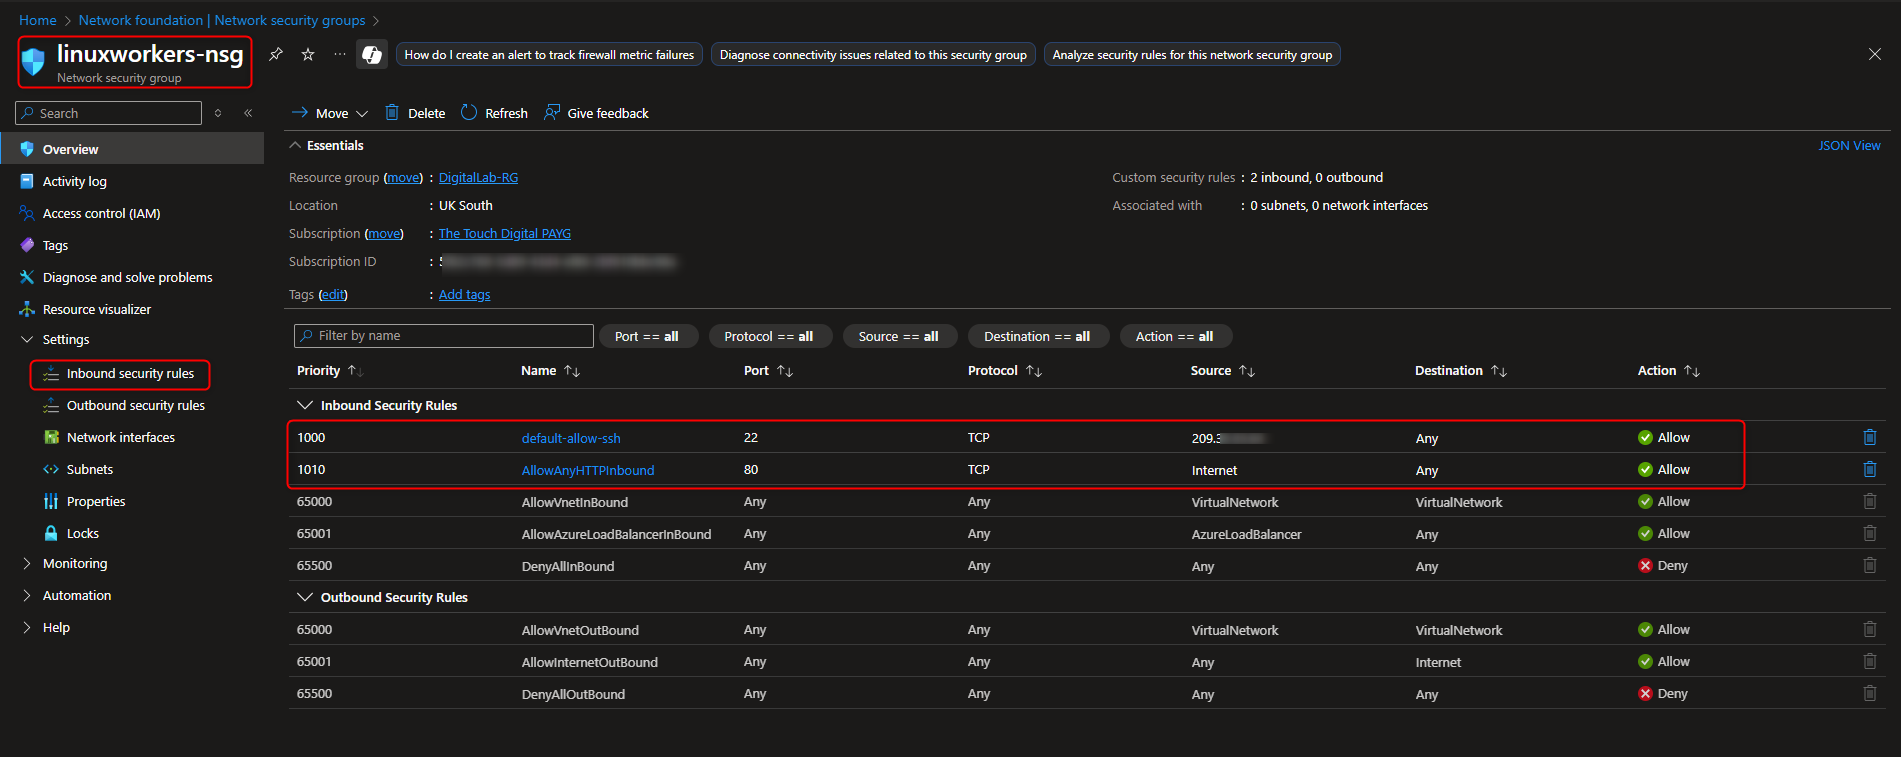Open Properties in Settings
The width and height of the screenshot is (1901, 757).
coord(96,501)
